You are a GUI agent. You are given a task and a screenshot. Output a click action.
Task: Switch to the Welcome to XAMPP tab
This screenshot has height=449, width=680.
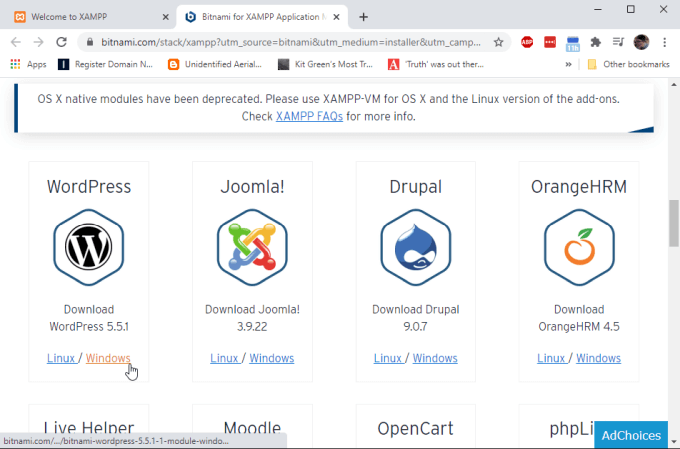87,17
